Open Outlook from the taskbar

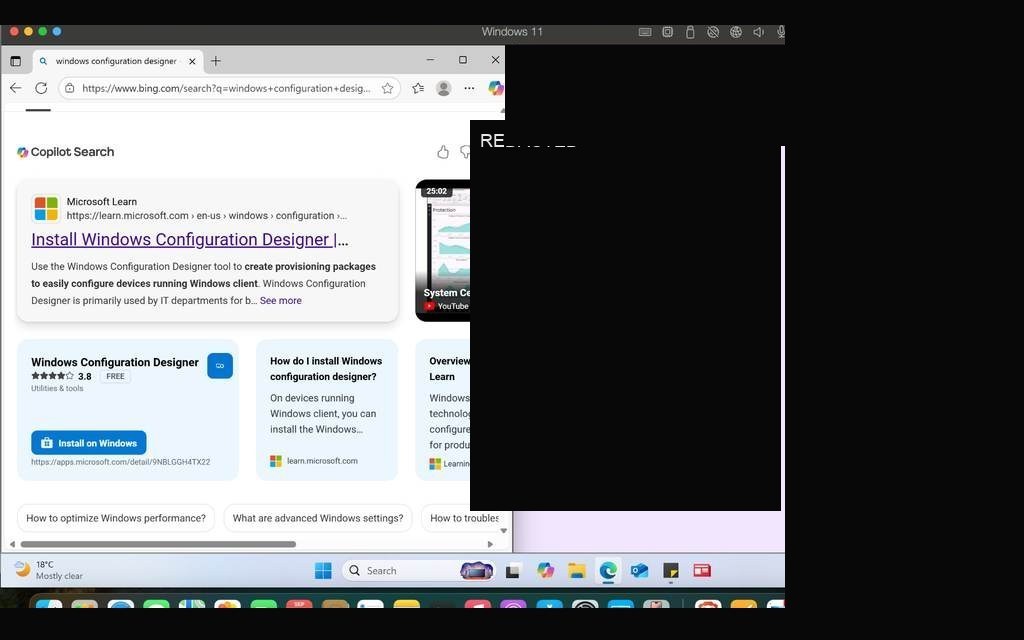(x=639, y=571)
